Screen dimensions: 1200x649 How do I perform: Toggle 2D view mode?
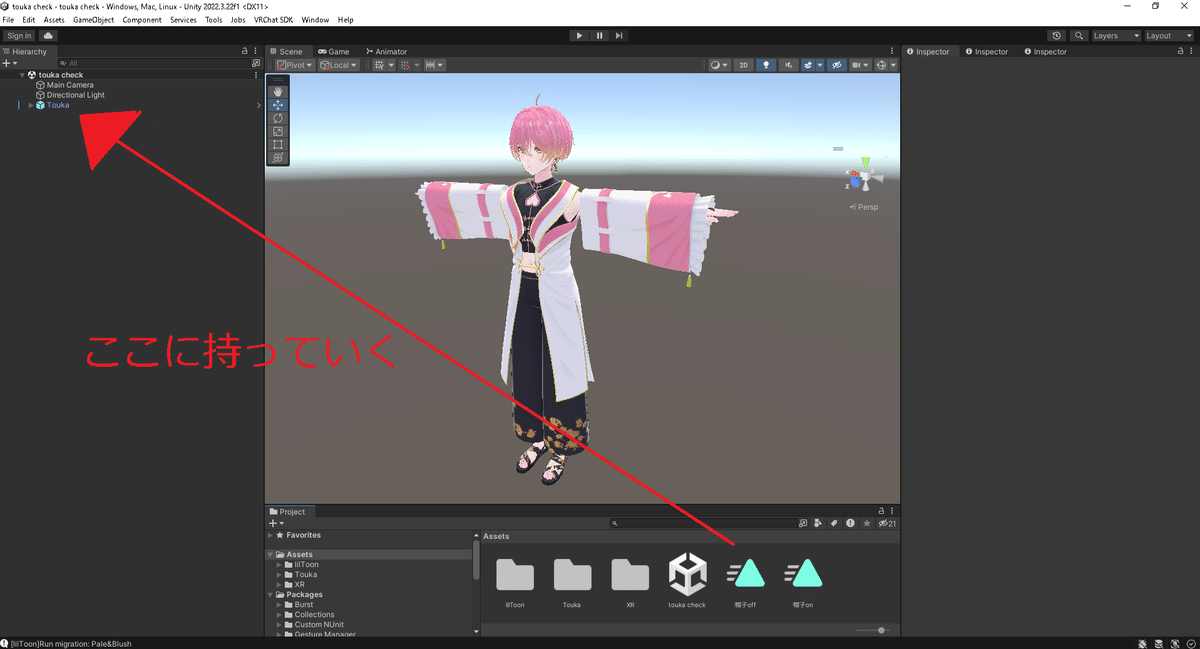[743, 64]
